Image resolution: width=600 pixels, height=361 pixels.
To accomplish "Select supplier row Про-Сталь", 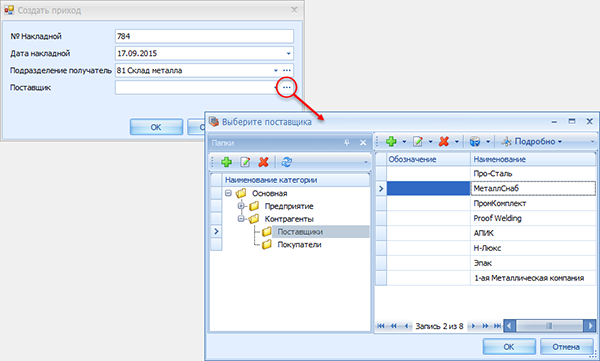I will tap(491, 173).
